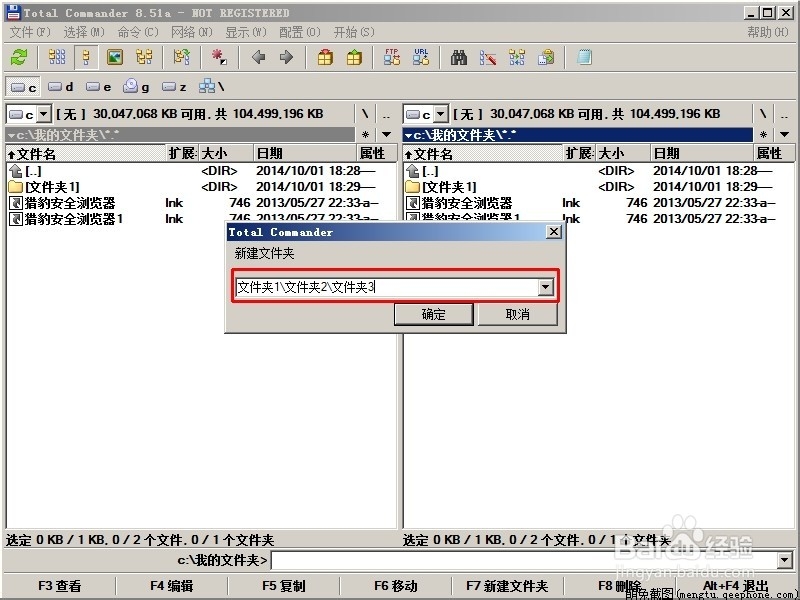The width and height of the screenshot is (800, 600).
Task: Open the 文件 menu
Action: pos(30,32)
